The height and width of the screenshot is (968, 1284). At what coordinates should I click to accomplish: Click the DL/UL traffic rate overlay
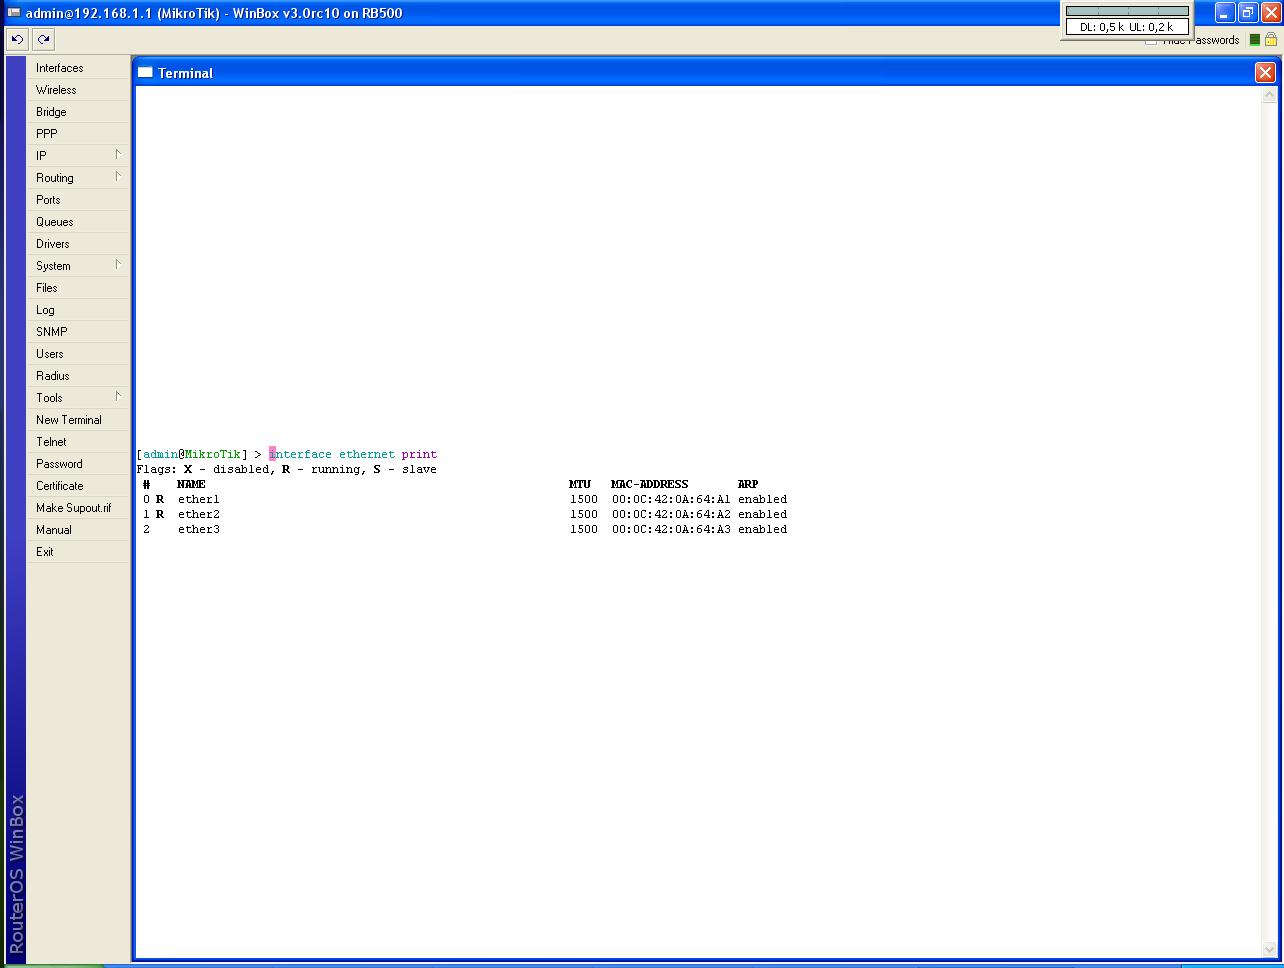click(x=1127, y=21)
